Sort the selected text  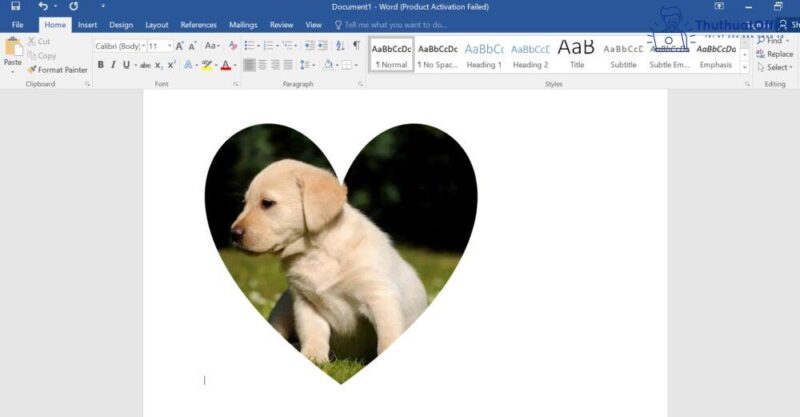(x=340, y=45)
